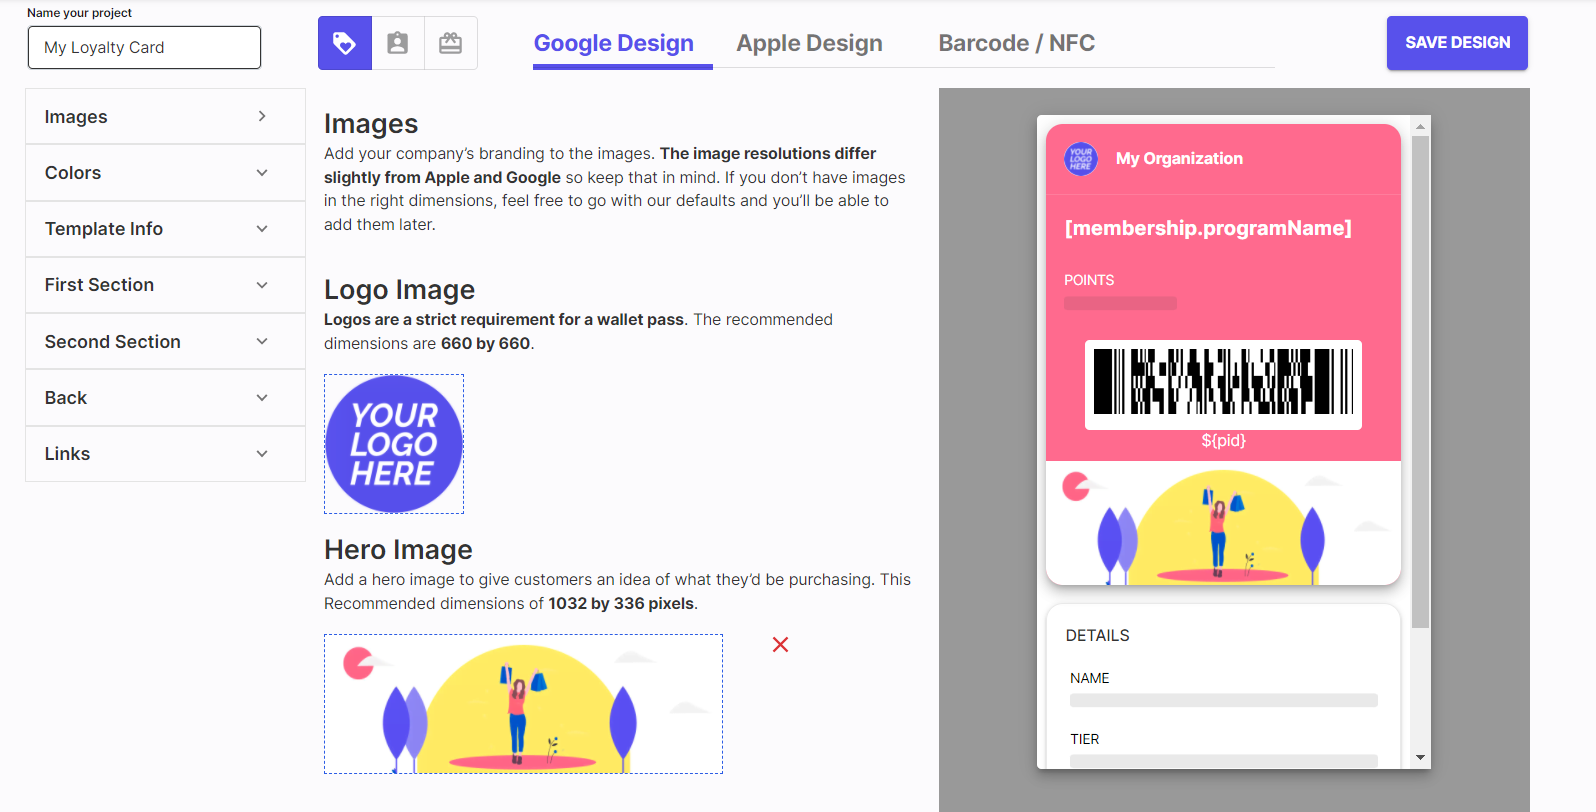Open the Second Section sidebar item
The height and width of the screenshot is (812, 1596).
click(x=165, y=342)
